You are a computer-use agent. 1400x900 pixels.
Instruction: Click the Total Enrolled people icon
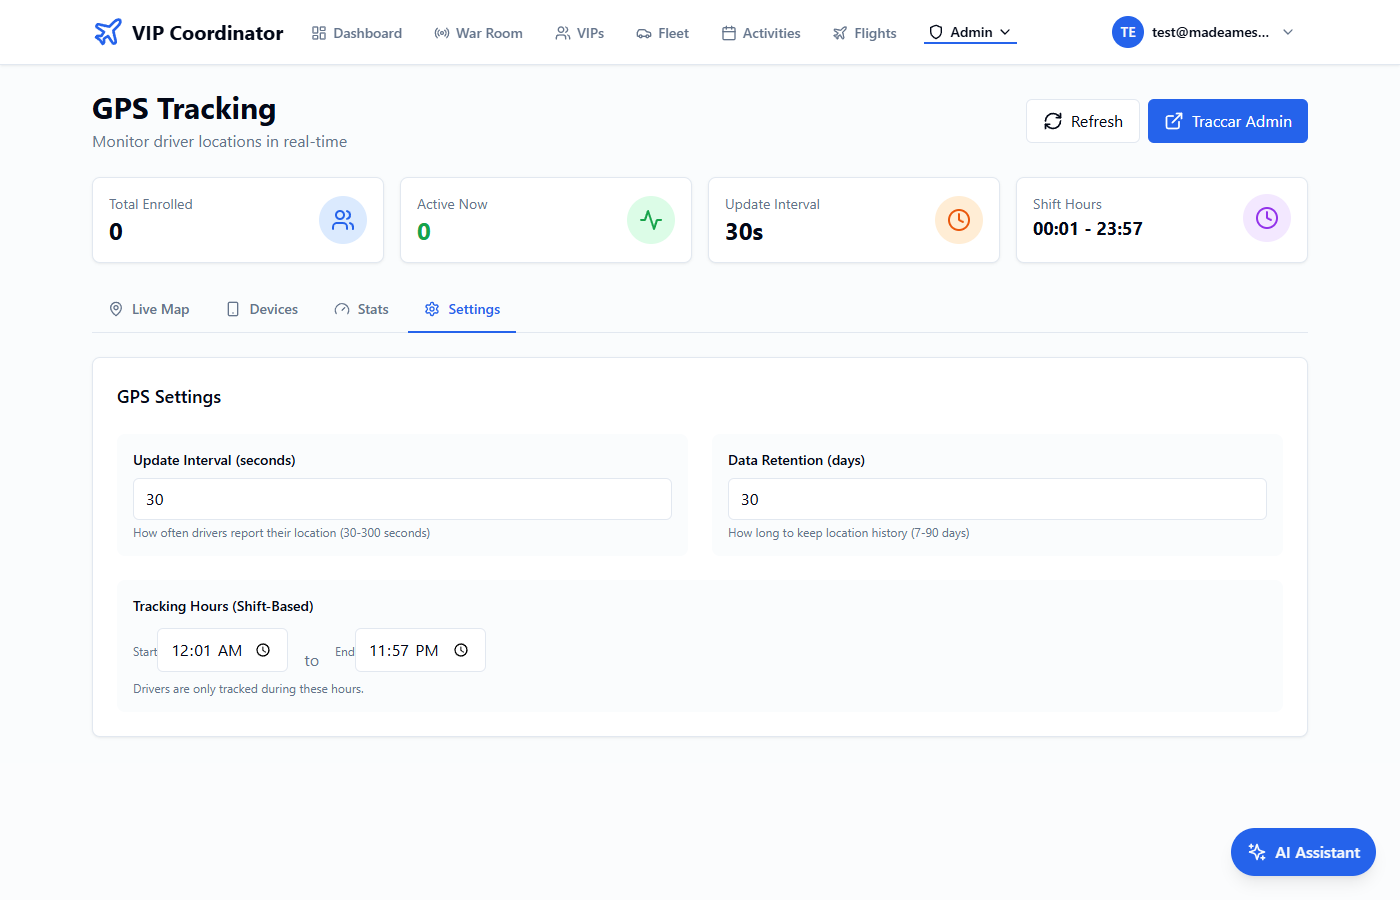[x=343, y=220]
